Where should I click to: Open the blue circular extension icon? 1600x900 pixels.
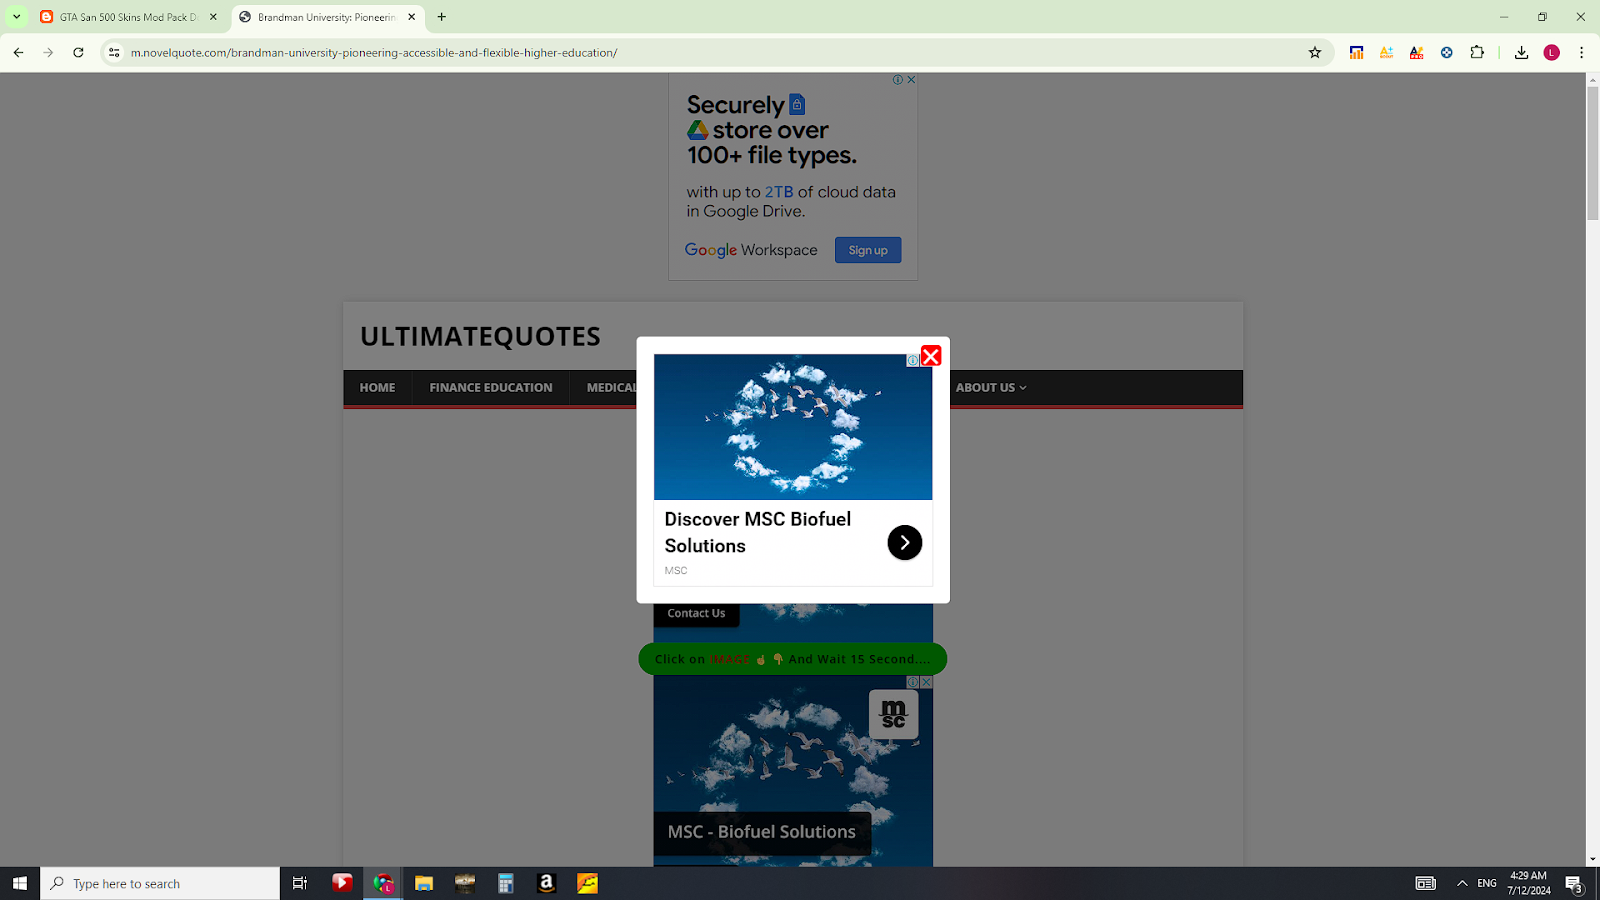(x=1446, y=53)
